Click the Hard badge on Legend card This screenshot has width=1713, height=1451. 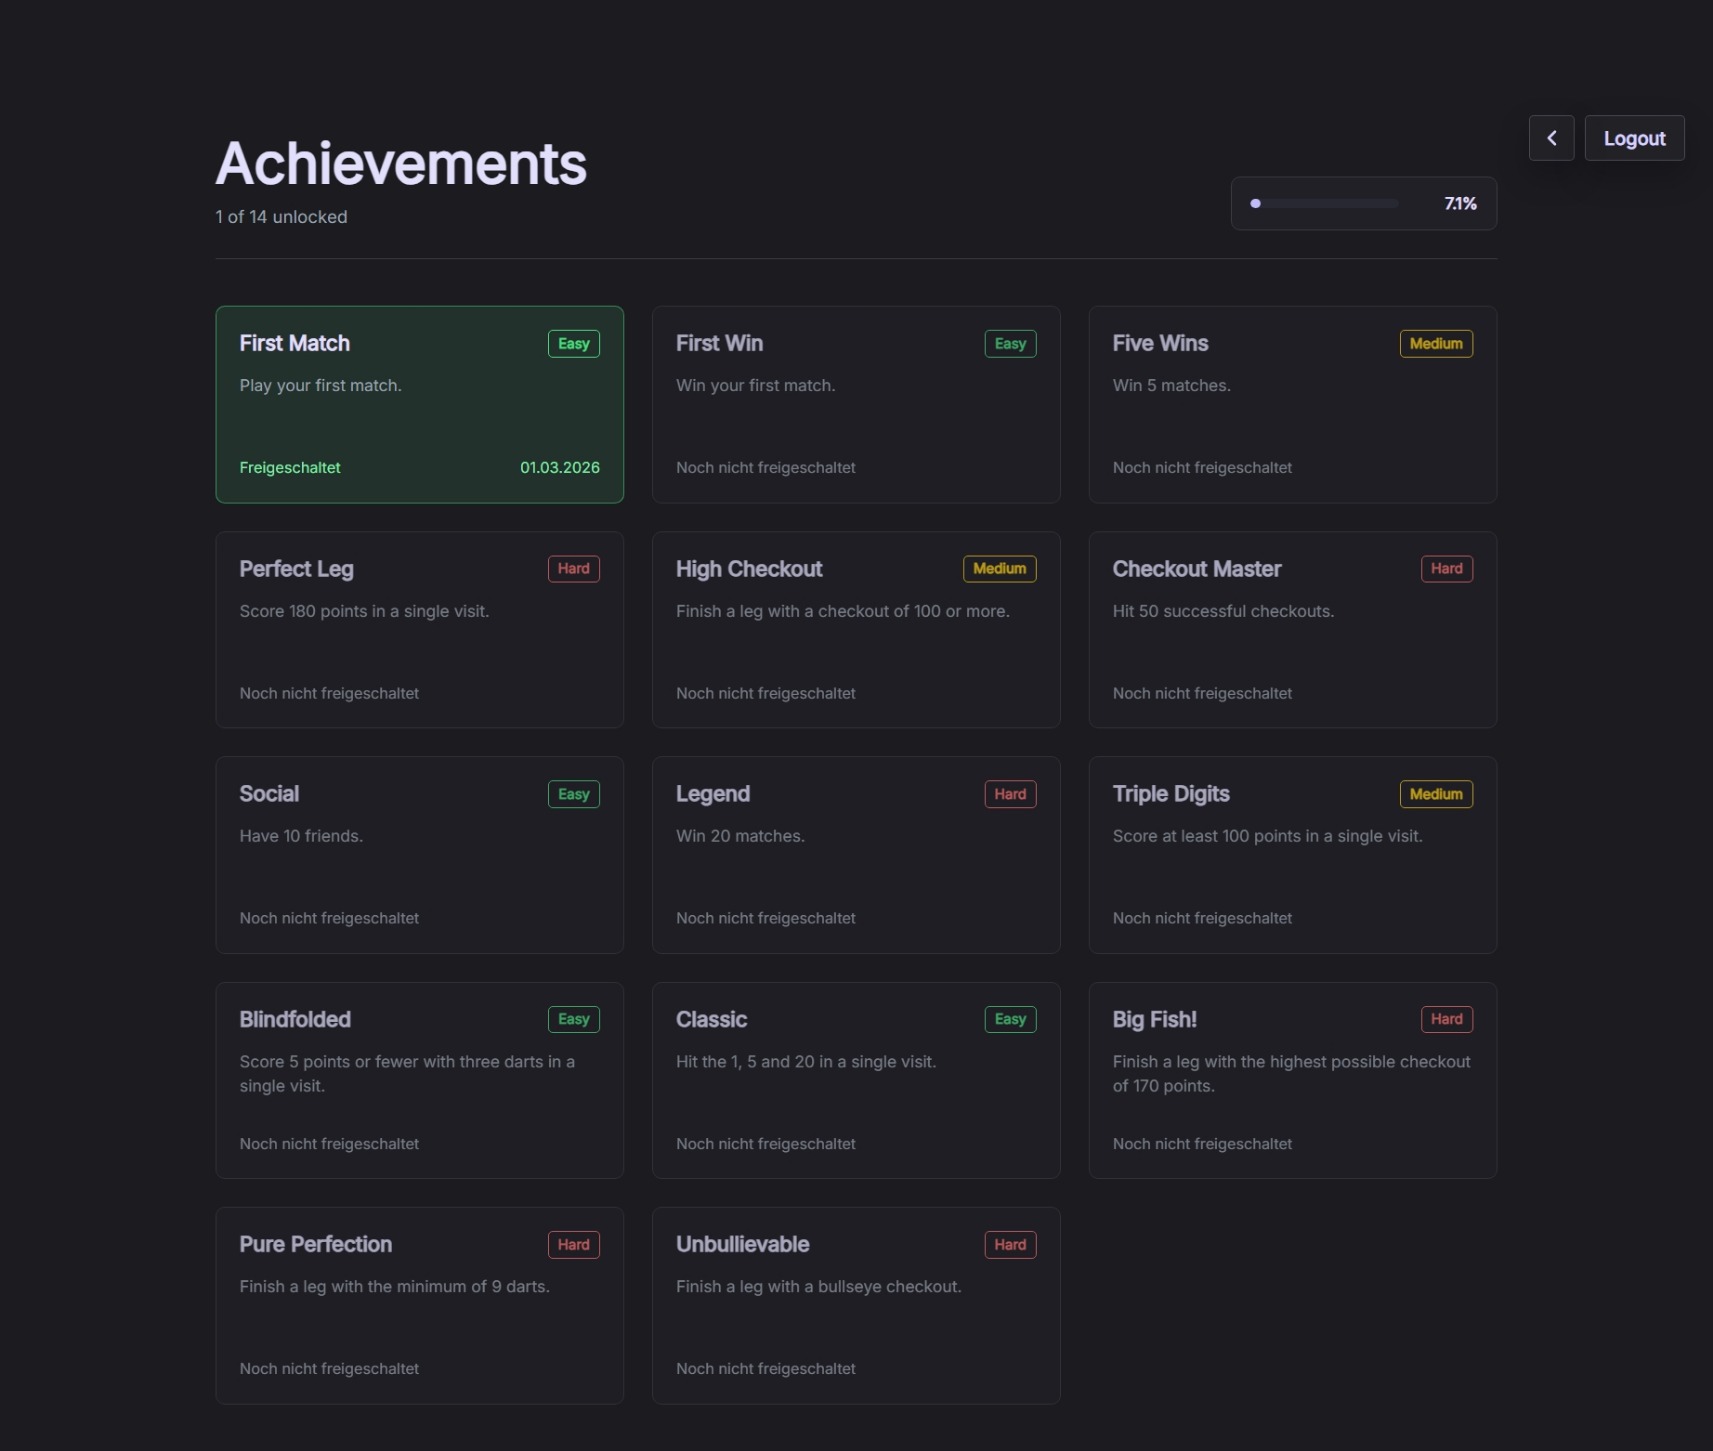coord(1010,794)
